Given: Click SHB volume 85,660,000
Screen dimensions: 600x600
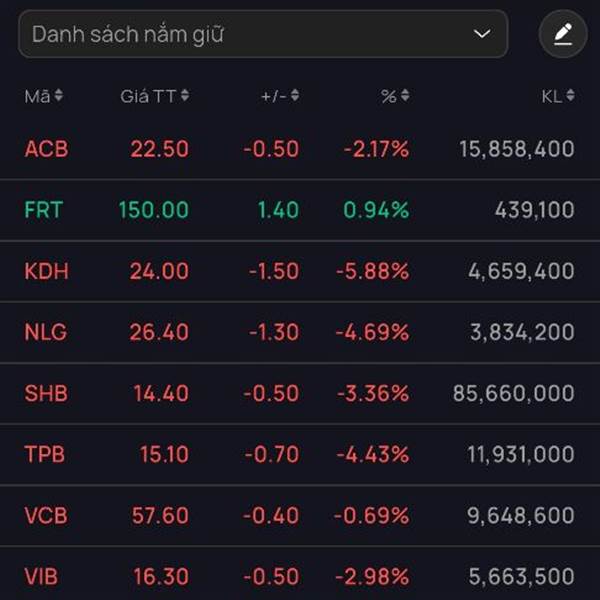Looking at the screenshot, I should coord(514,393).
